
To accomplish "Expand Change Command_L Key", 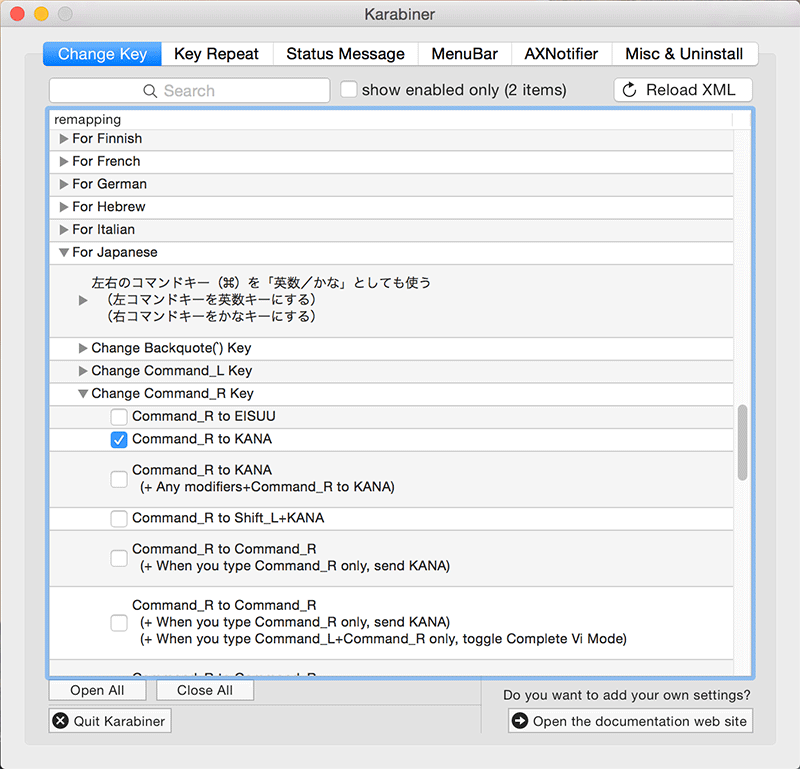I will [x=83, y=371].
